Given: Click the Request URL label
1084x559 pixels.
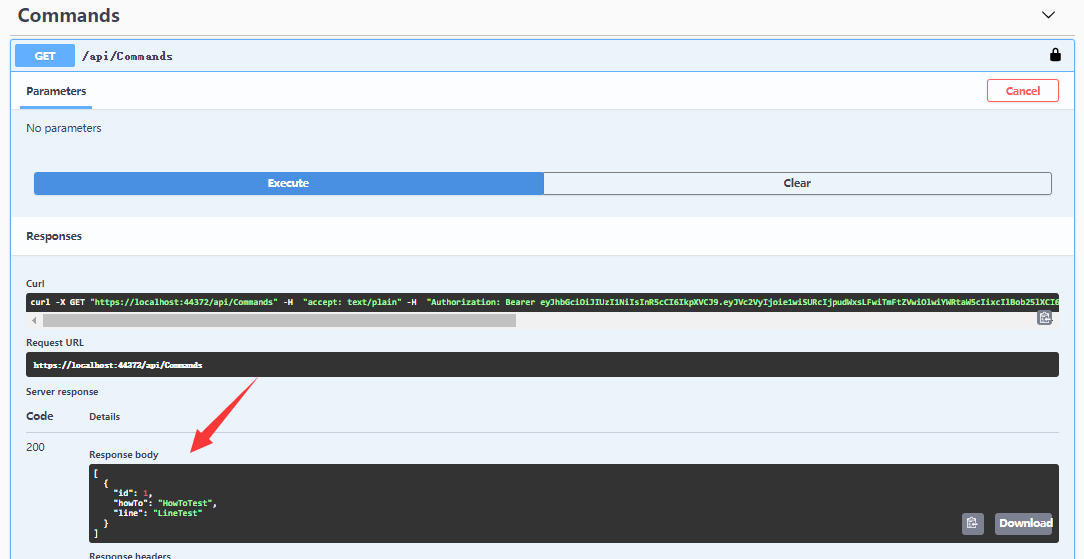Looking at the screenshot, I should coord(55,343).
